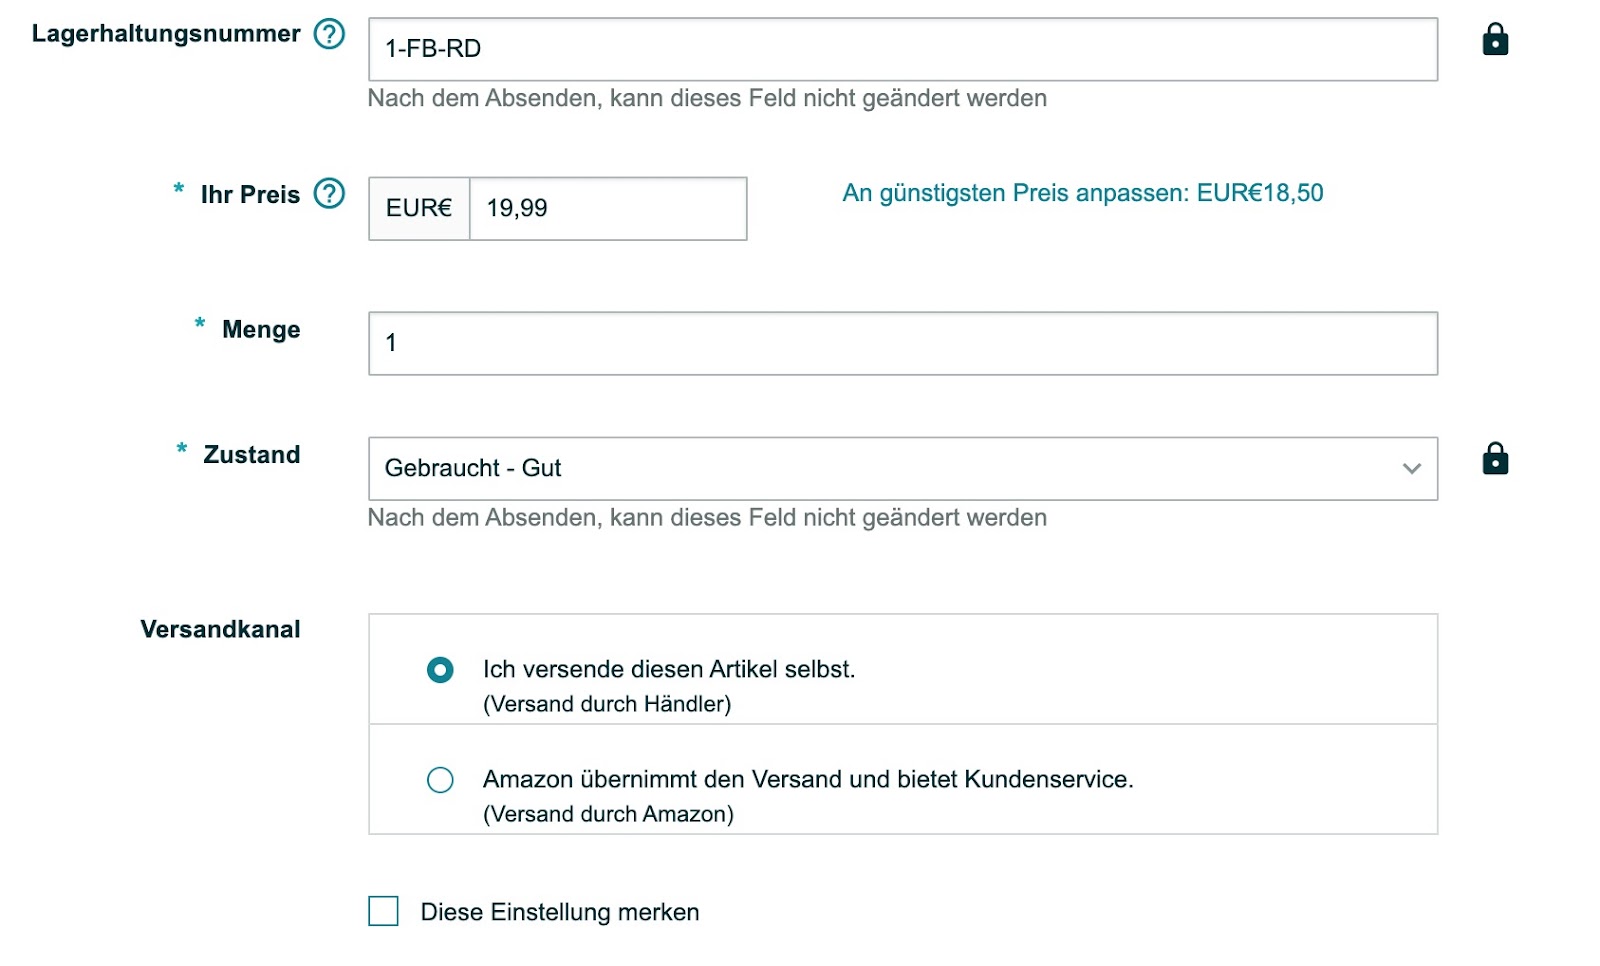Select the self-shipping radio button
1600x966 pixels.
(x=440, y=670)
